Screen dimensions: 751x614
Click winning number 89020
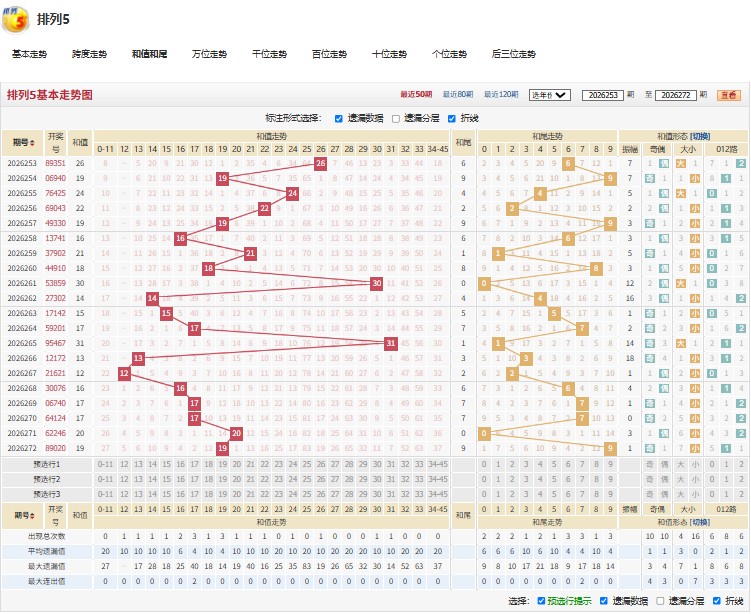tap(56, 448)
